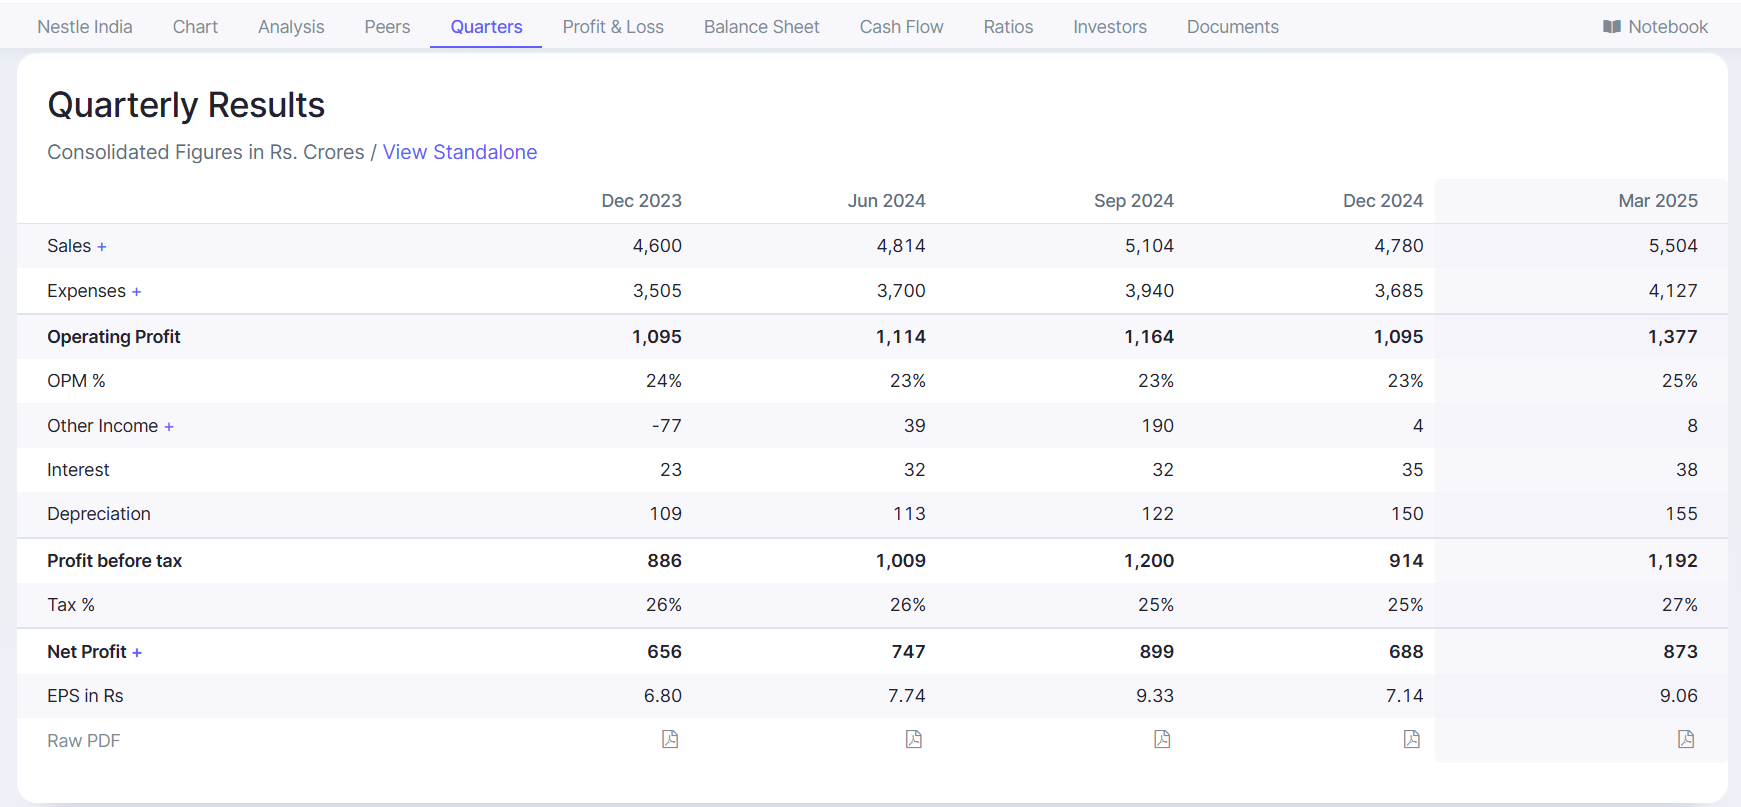The image size is (1741, 807).
Task: Open the Balance Sheet tab
Action: 761,27
